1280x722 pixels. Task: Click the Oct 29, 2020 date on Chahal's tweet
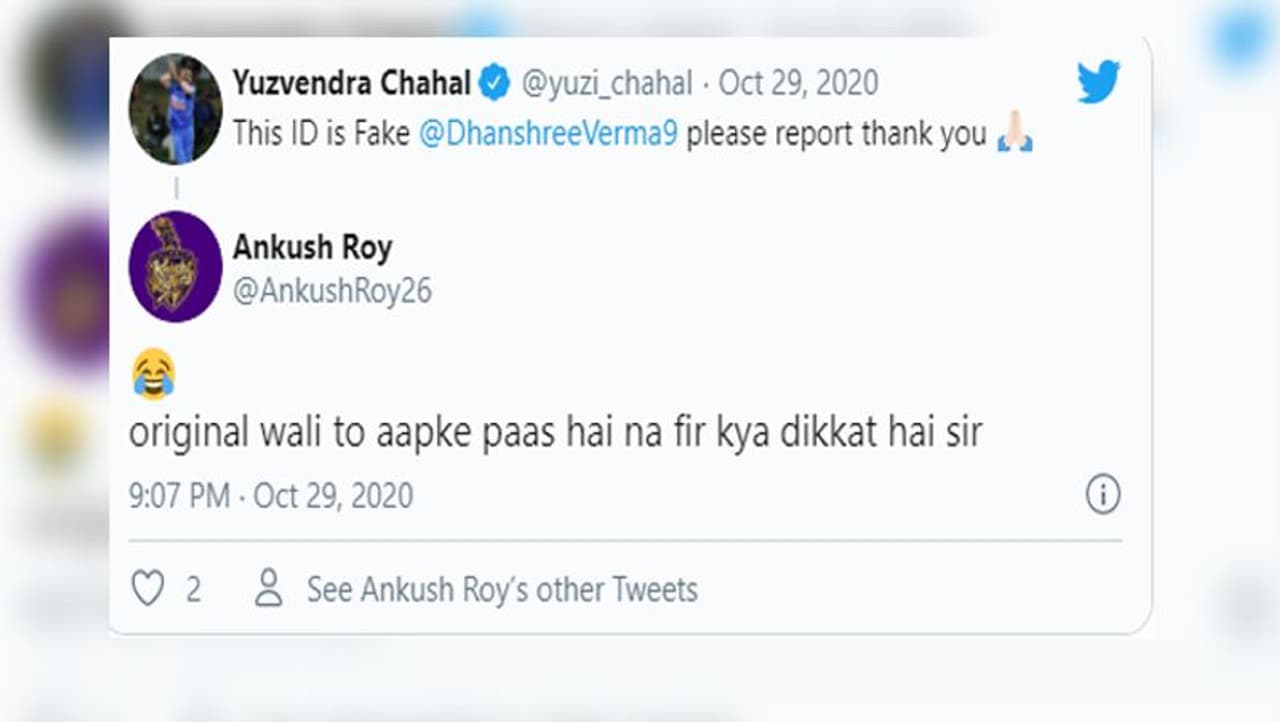pos(798,84)
